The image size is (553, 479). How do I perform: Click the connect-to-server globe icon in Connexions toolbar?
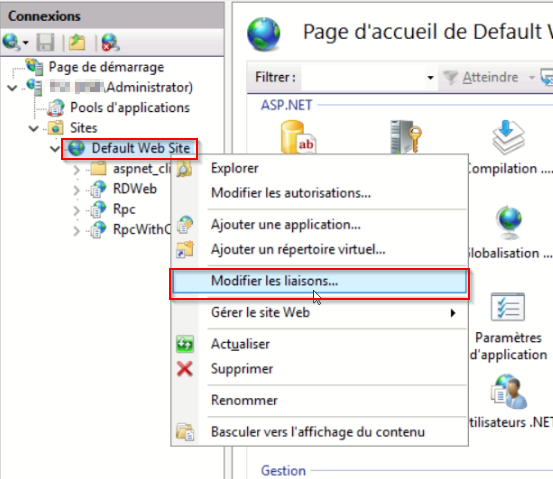[x=12, y=42]
